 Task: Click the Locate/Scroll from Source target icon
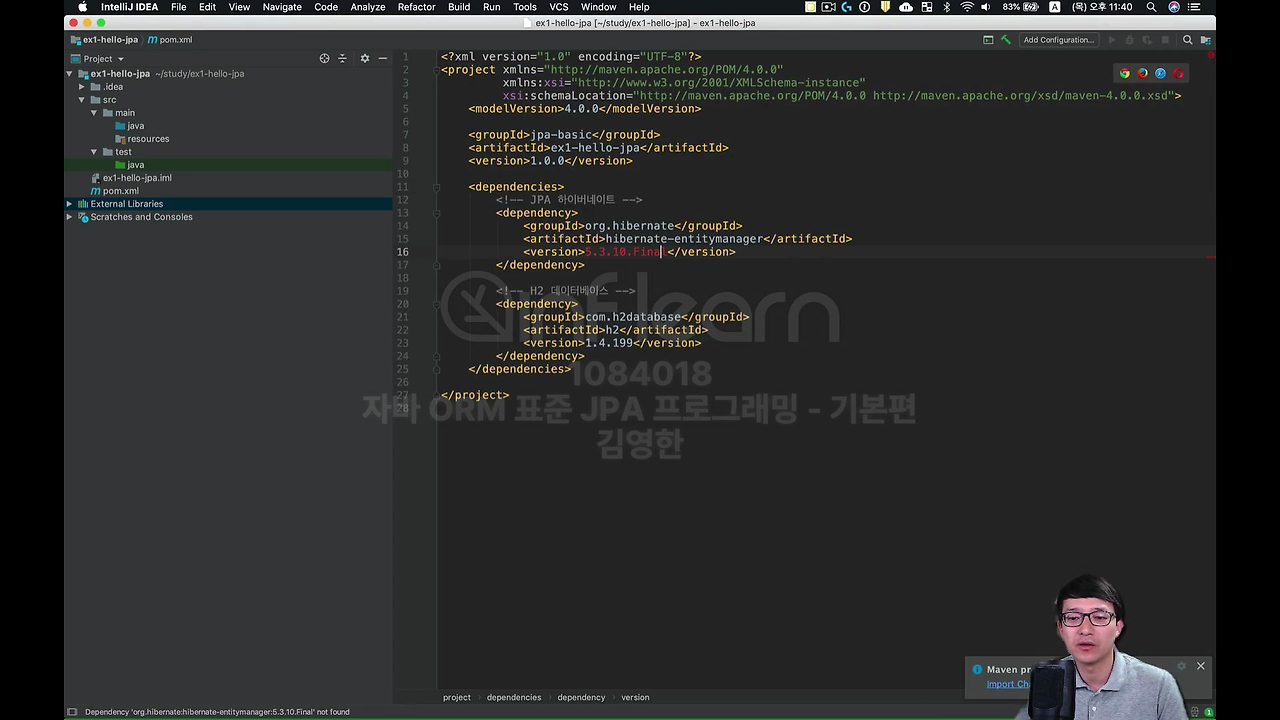pos(324,58)
